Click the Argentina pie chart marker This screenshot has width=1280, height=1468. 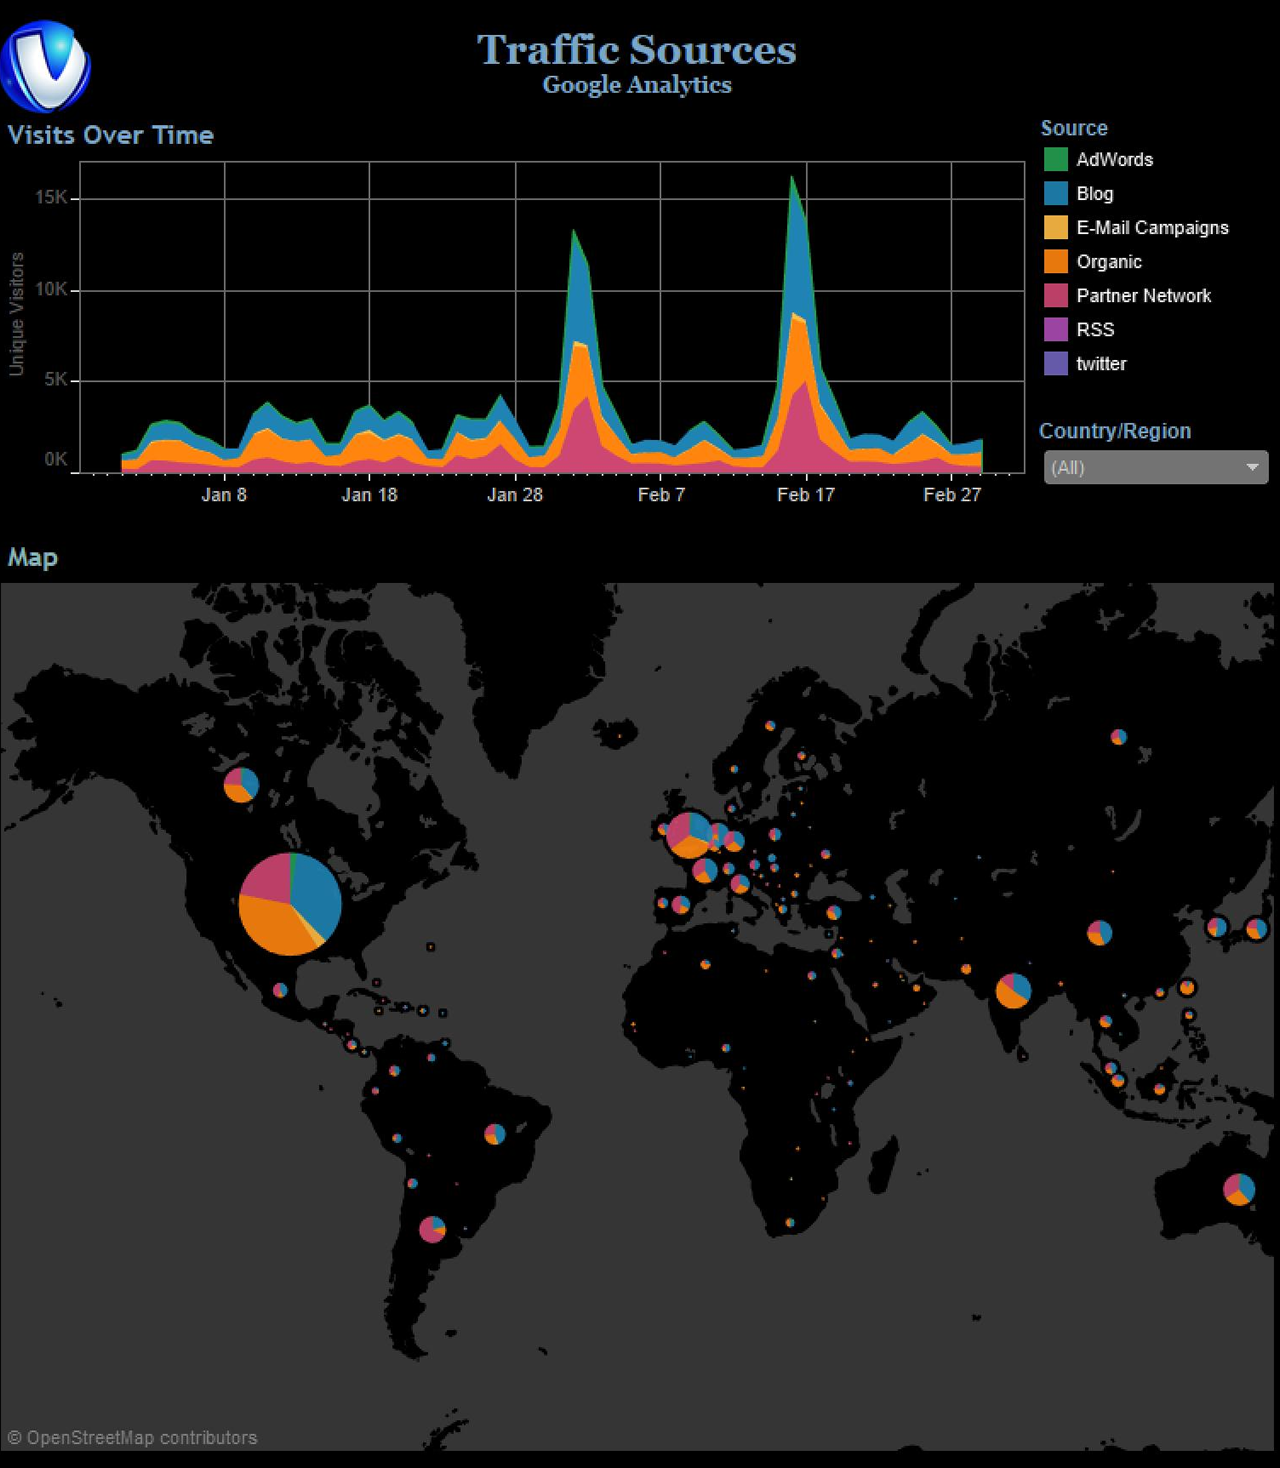pyautogui.click(x=432, y=1229)
